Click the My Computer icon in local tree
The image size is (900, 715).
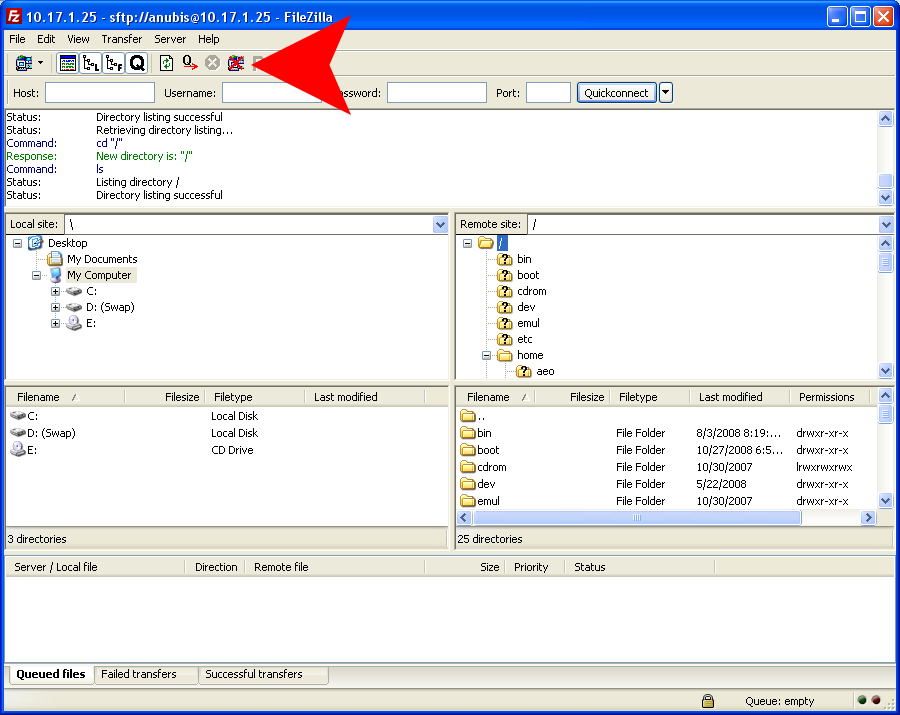55,275
